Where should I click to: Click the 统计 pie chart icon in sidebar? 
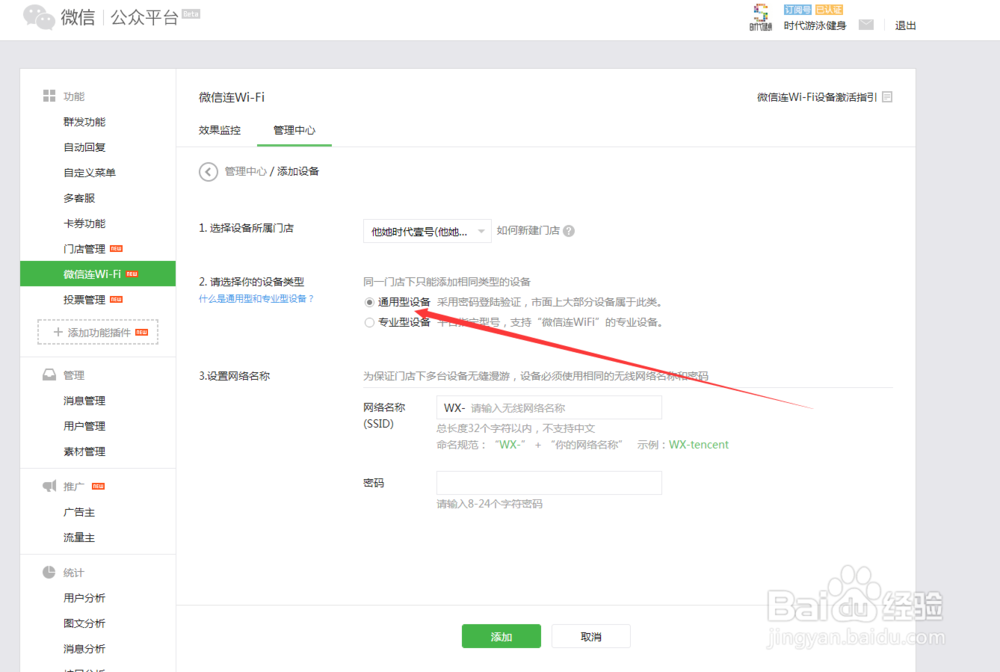[49, 572]
